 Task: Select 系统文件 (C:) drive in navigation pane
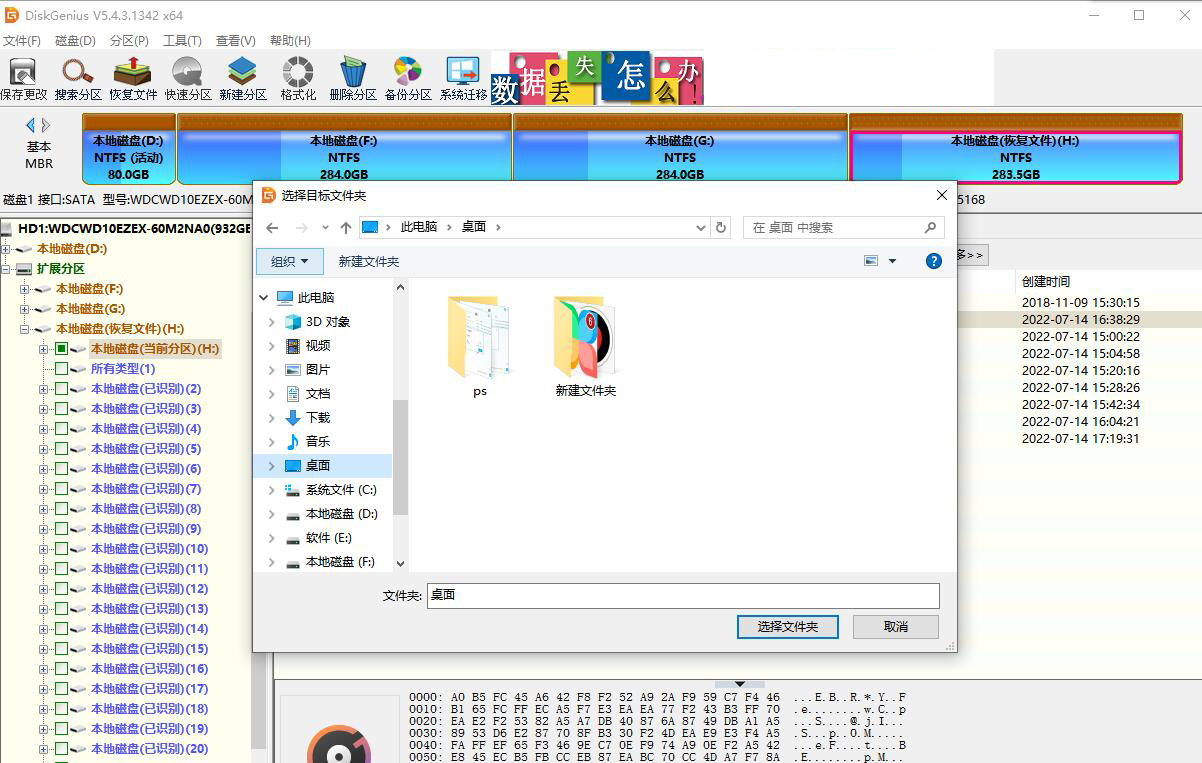[x=330, y=489]
